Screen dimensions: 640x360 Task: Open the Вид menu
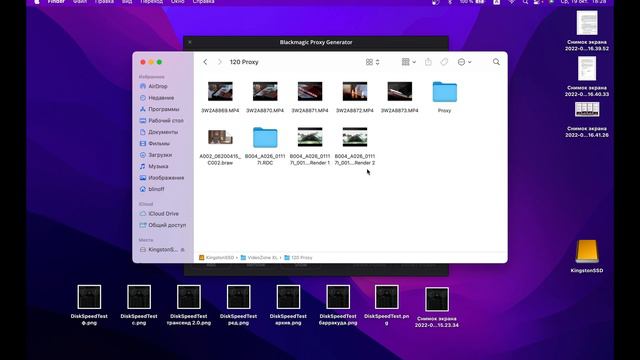[x=127, y=2]
